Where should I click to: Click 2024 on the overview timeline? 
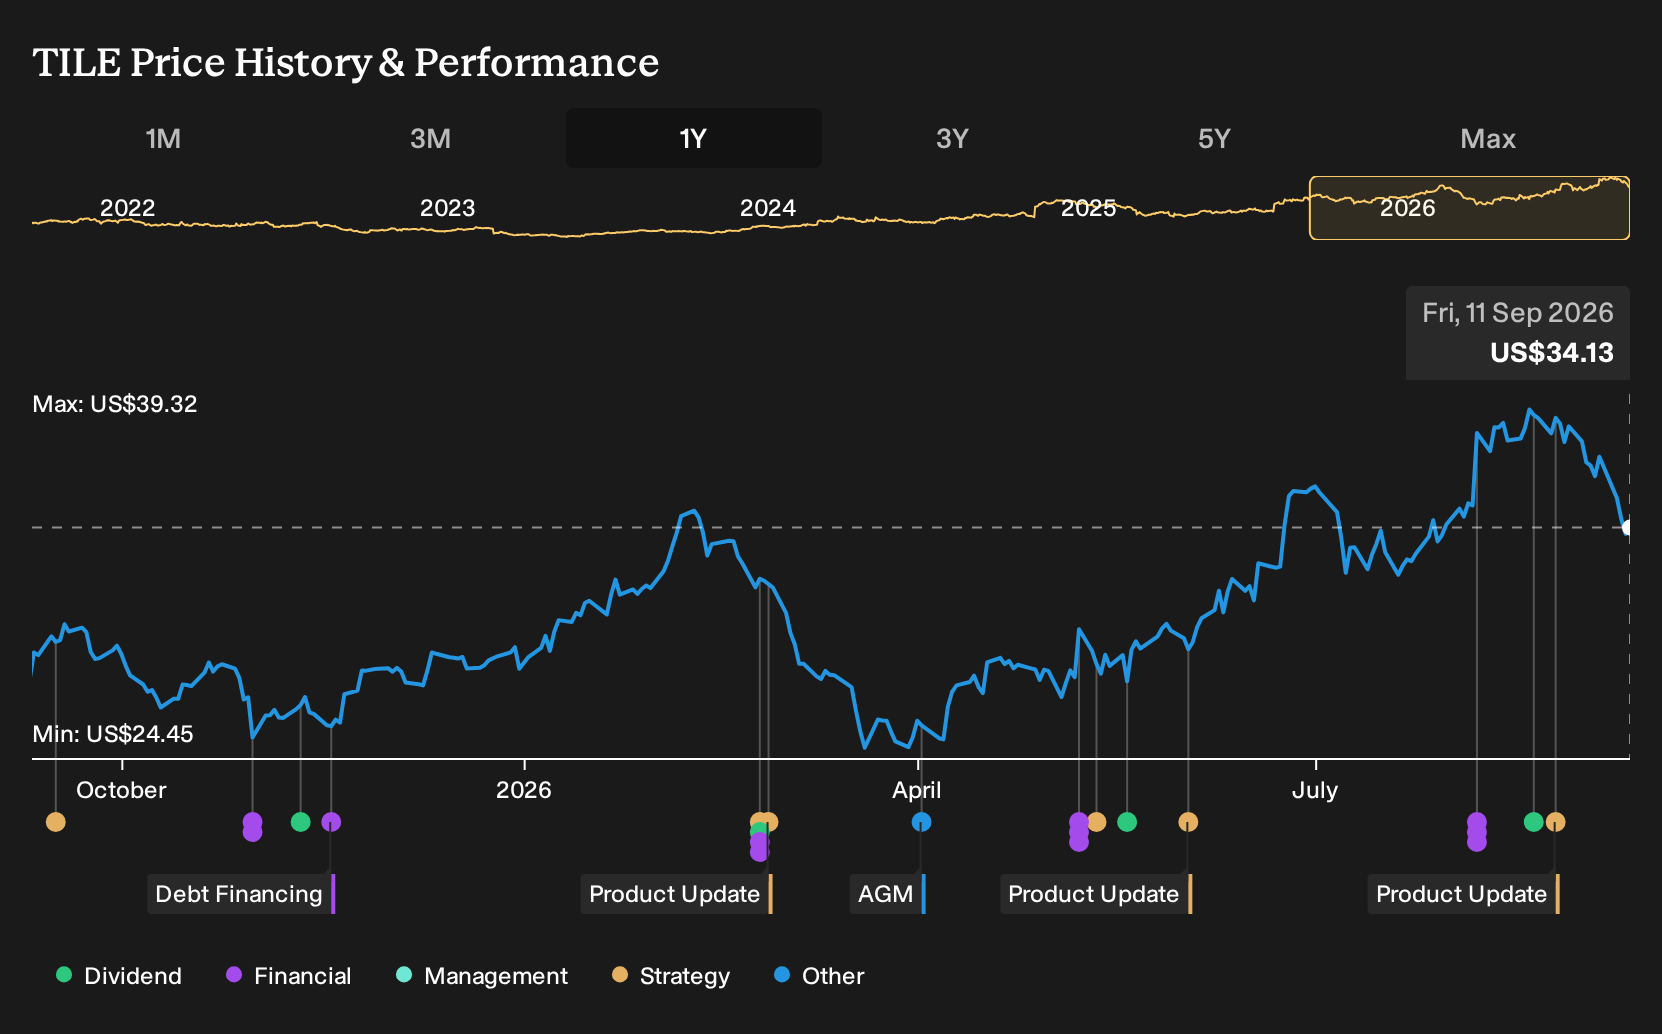768,208
